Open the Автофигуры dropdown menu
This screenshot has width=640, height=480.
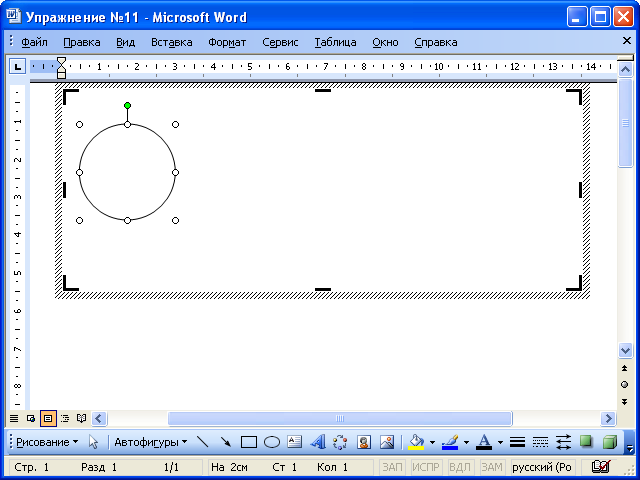click(x=151, y=442)
